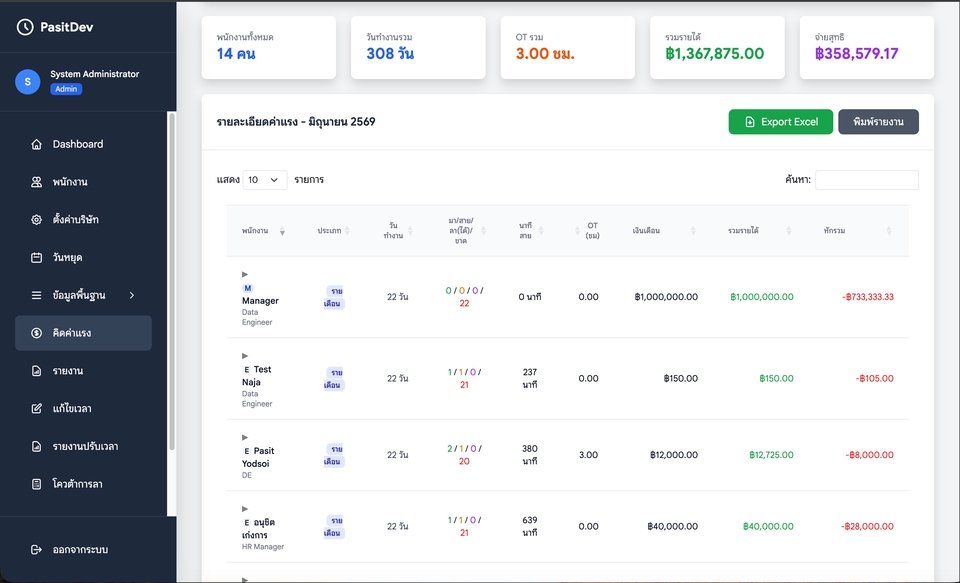Viewport: 960px width, 583px height.
Task: Click the holiday calendar icon
Action: [37, 258]
